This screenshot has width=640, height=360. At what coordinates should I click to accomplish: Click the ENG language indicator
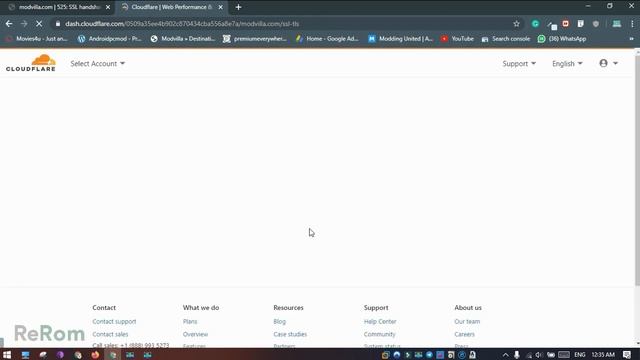click(x=580, y=355)
